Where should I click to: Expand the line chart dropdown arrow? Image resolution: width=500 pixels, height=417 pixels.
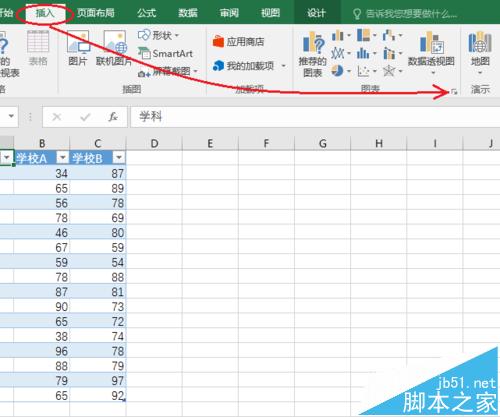click(x=349, y=53)
